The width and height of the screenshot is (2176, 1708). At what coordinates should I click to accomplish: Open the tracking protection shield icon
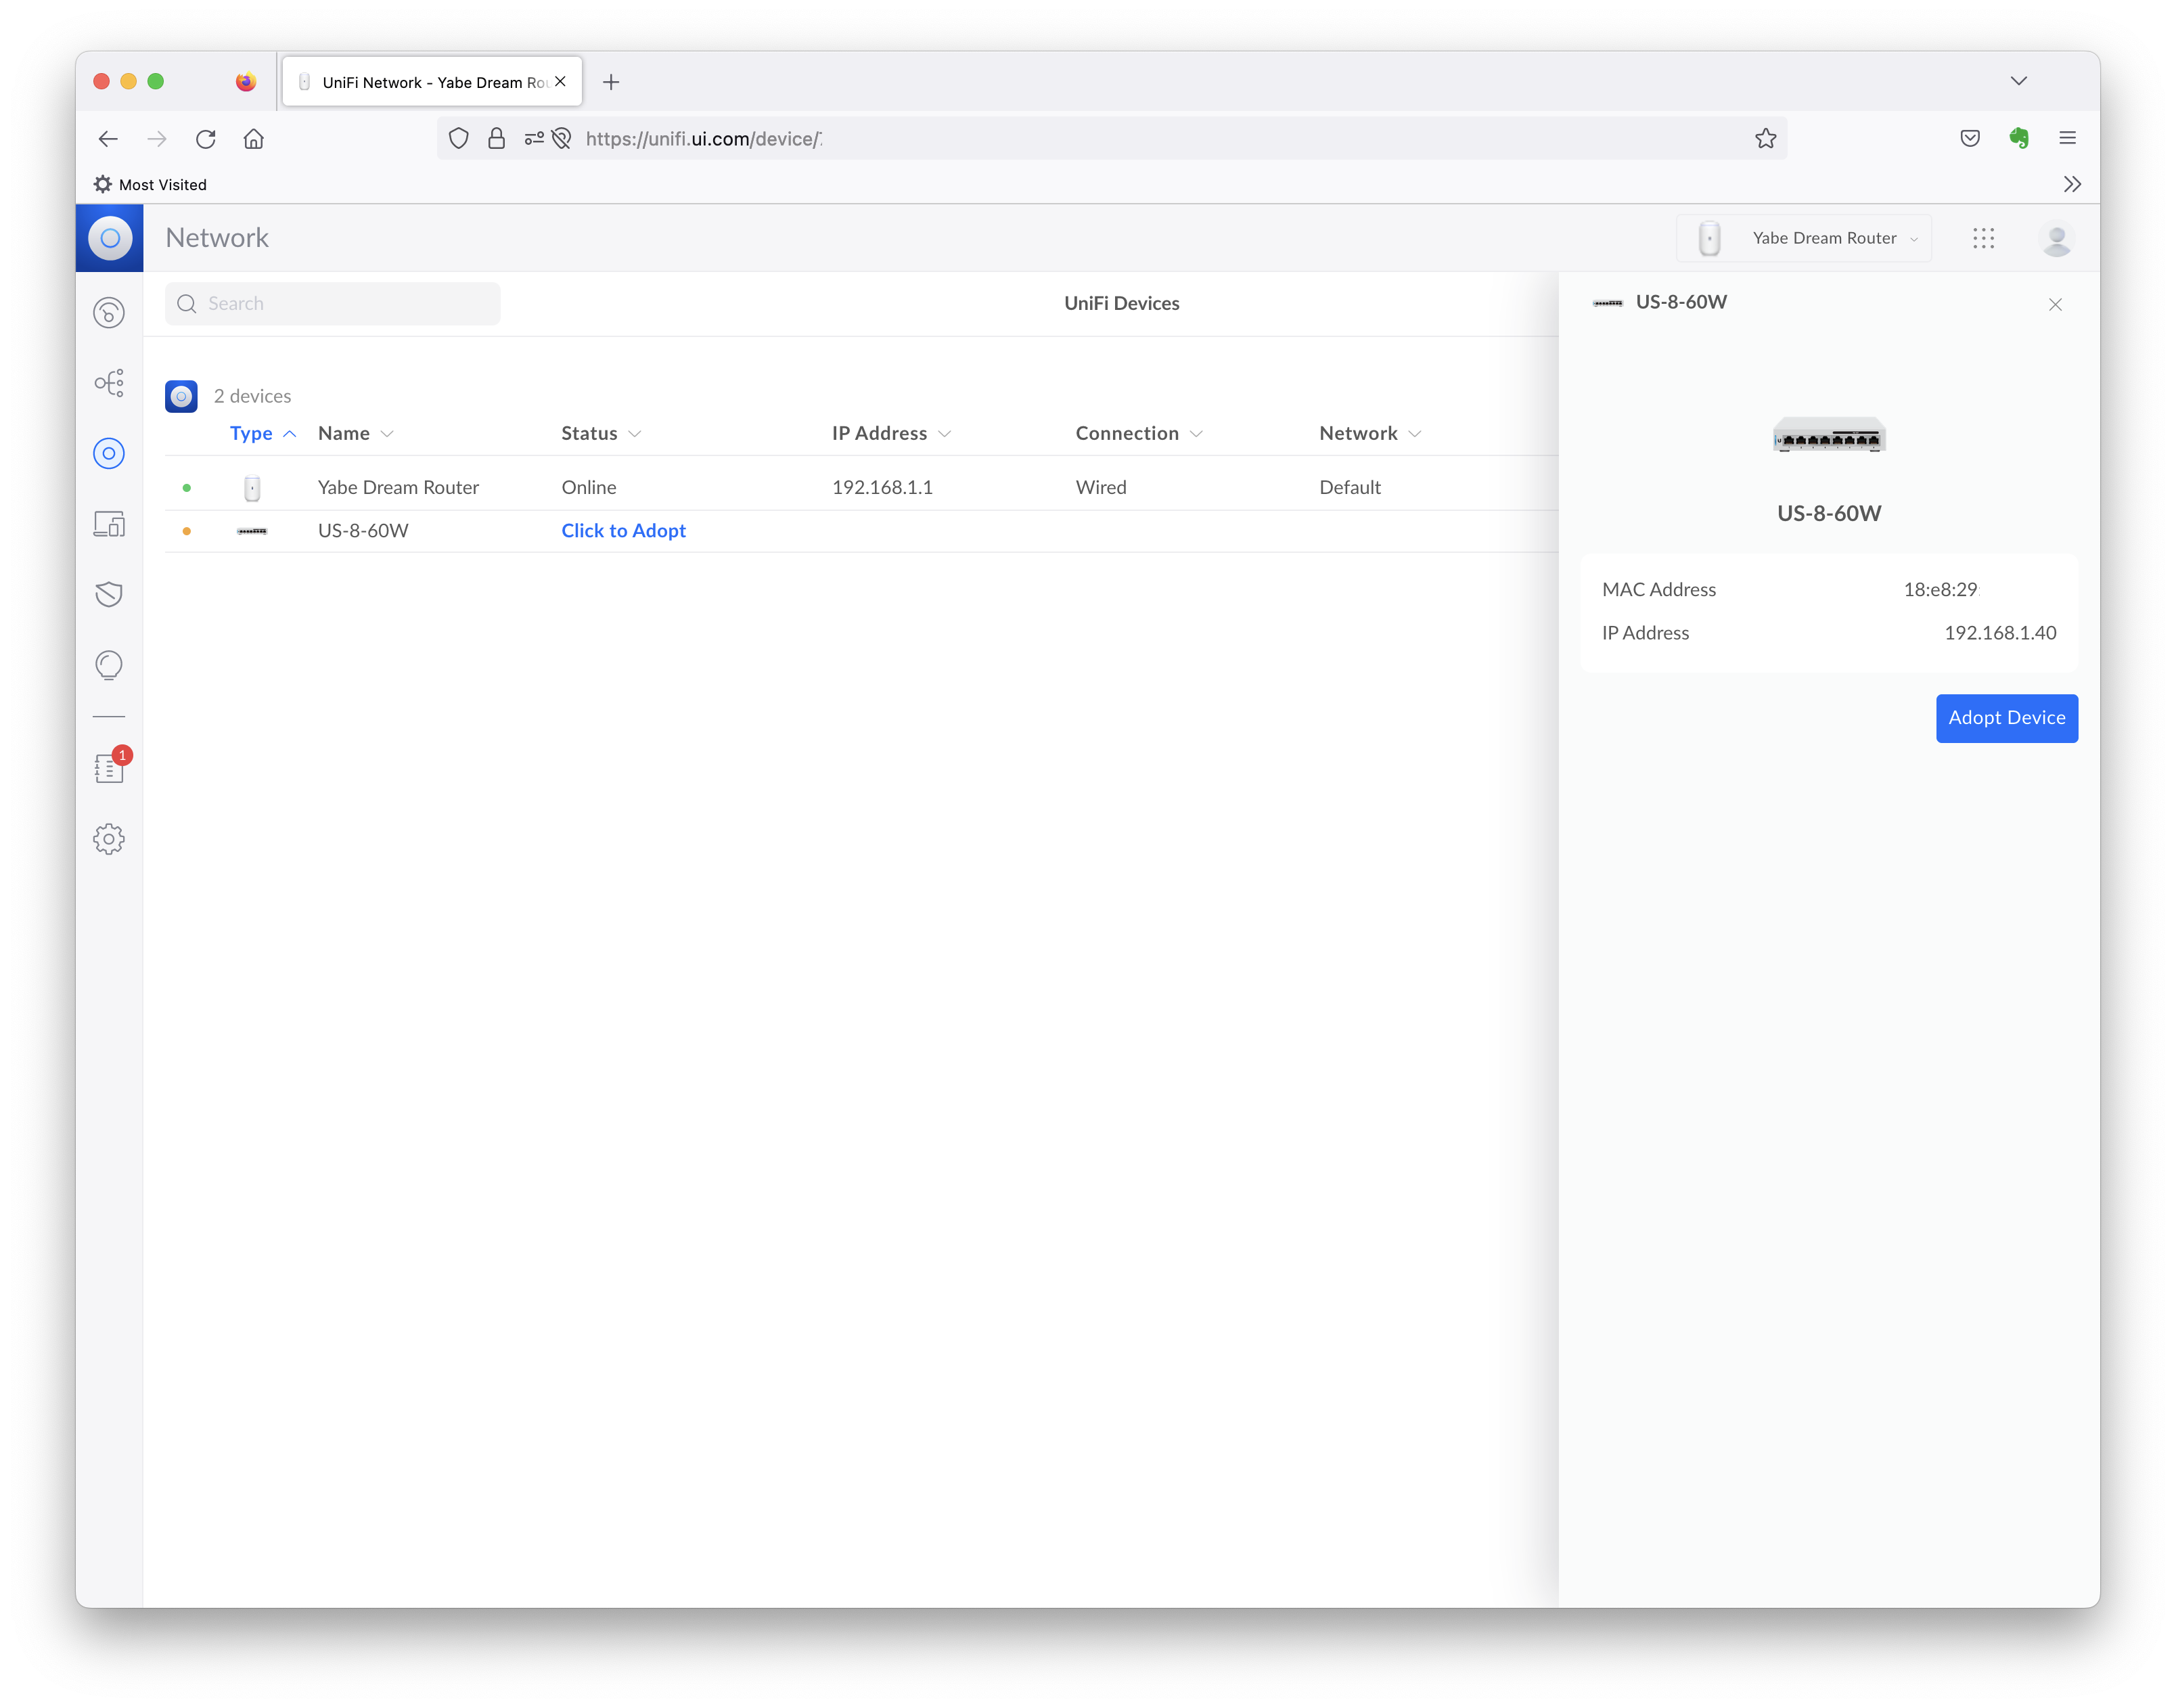tap(459, 139)
